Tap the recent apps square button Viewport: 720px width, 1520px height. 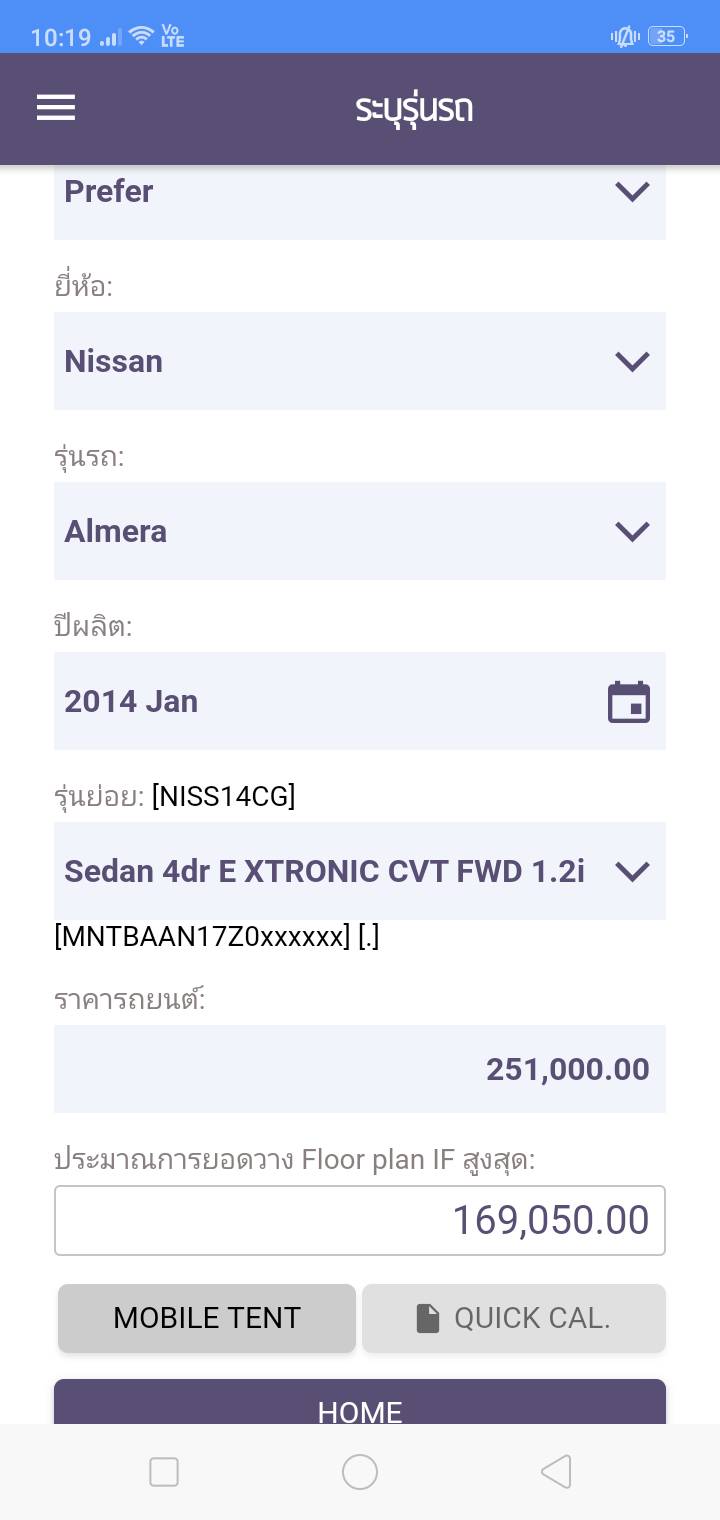click(164, 1472)
